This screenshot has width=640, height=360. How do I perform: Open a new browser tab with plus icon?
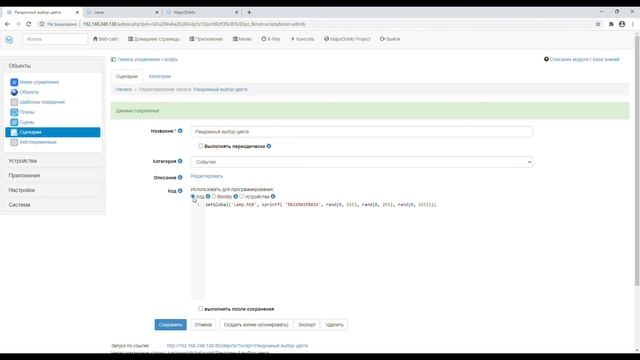pos(249,12)
